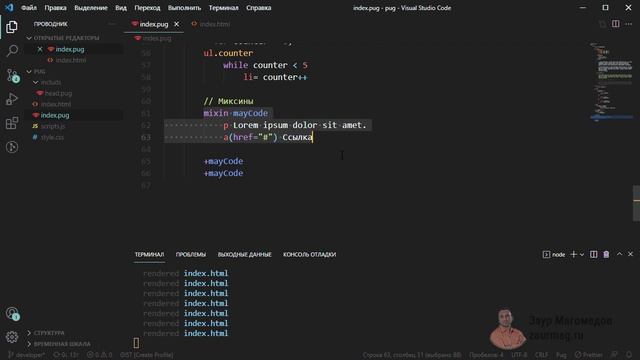Open style.css in the file tree

click(x=52, y=137)
